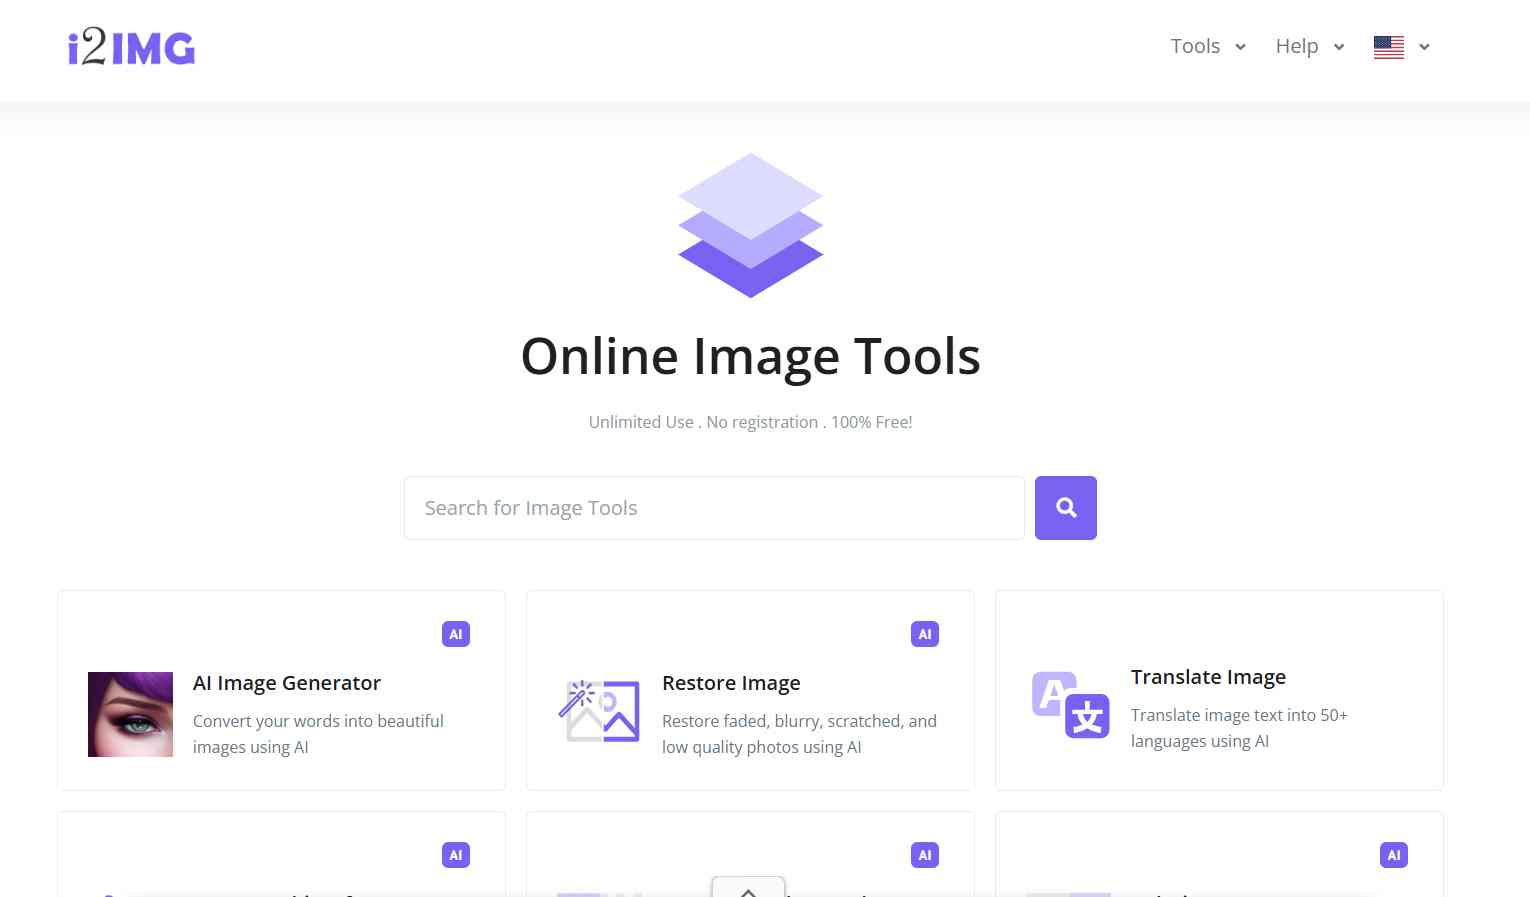This screenshot has height=897, width=1530.
Task: Focus the Search for Image Tools field
Action: click(714, 508)
